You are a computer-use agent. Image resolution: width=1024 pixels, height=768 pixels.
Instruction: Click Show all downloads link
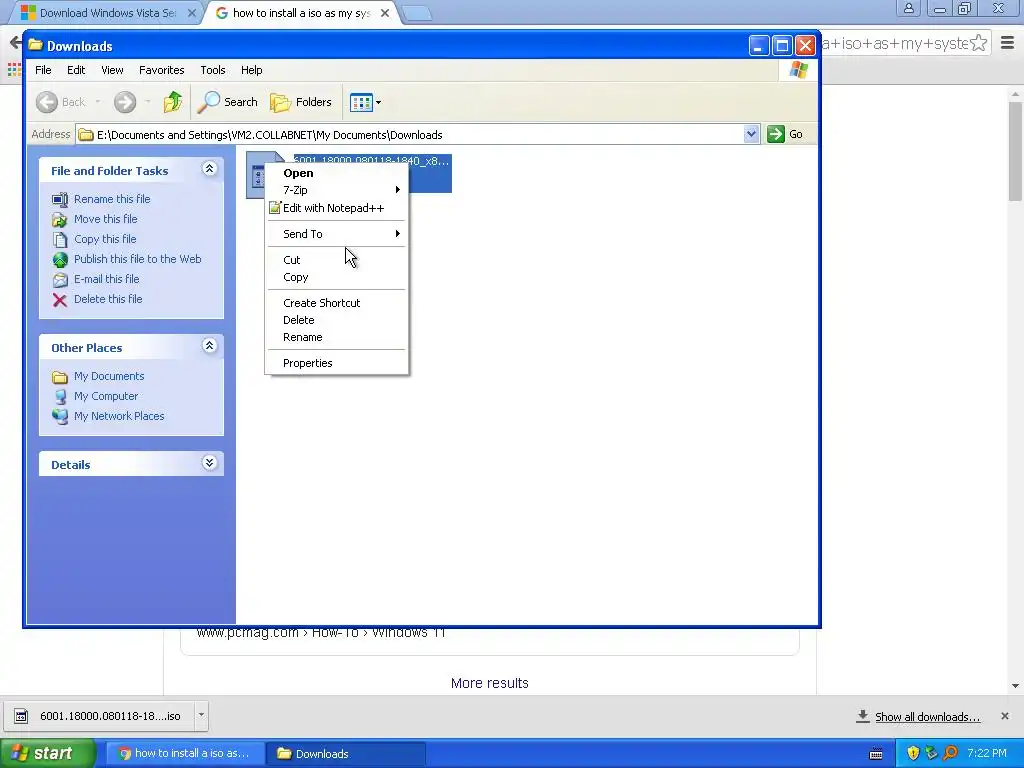point(927,716)
